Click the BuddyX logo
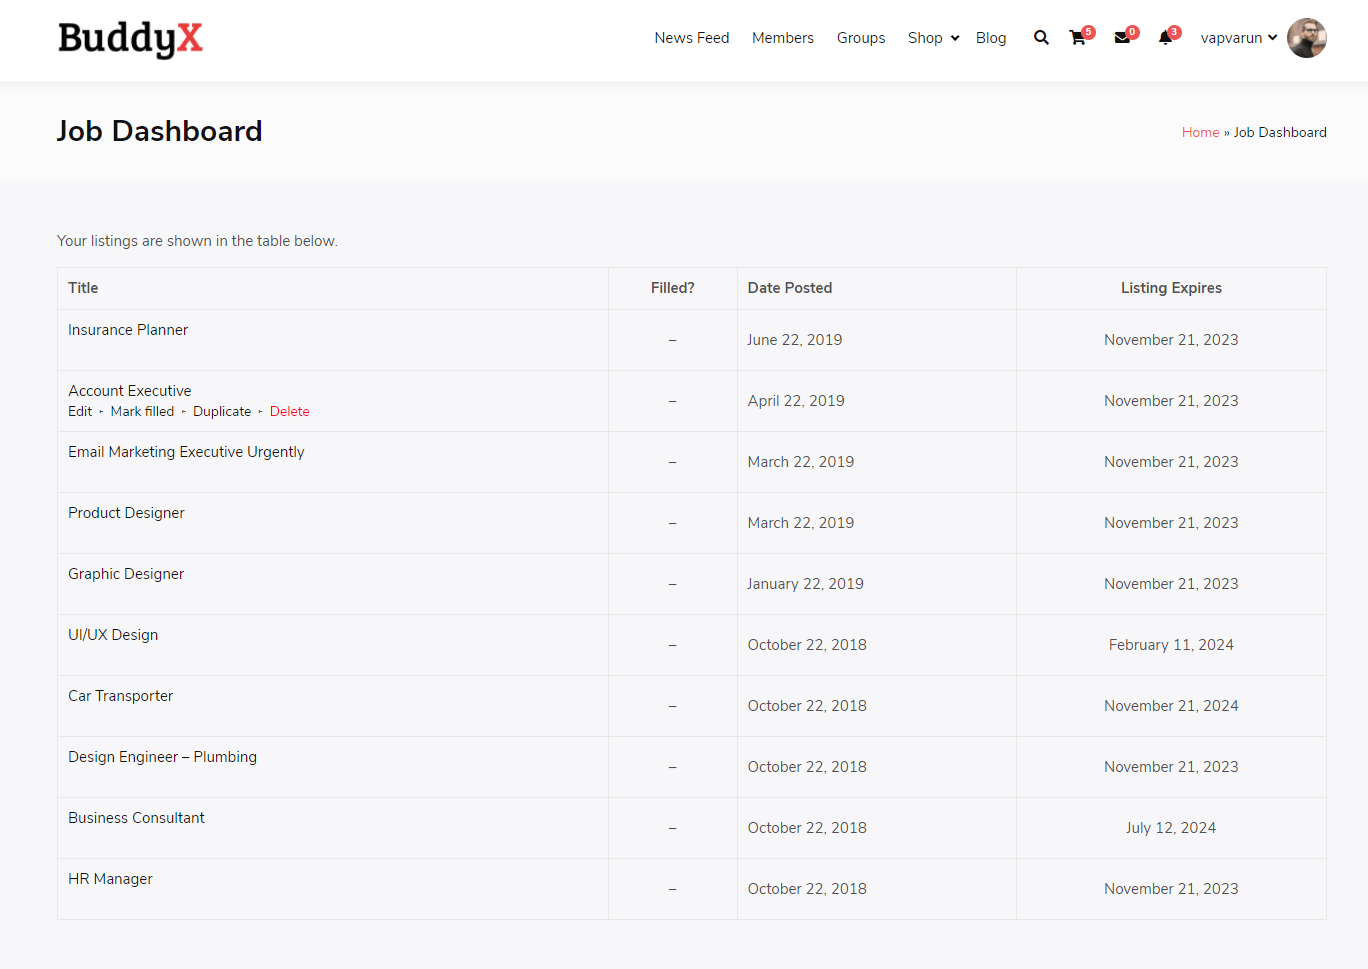1368x969 pixels. click(130, 39)
